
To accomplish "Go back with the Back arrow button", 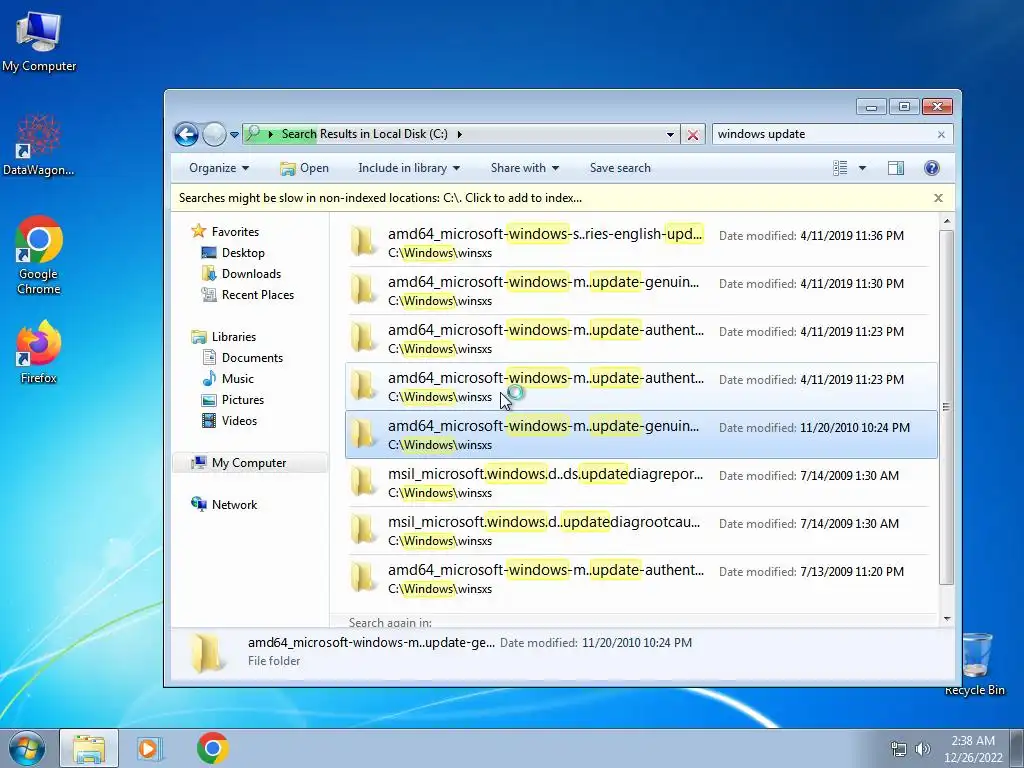I will point(186,135).
